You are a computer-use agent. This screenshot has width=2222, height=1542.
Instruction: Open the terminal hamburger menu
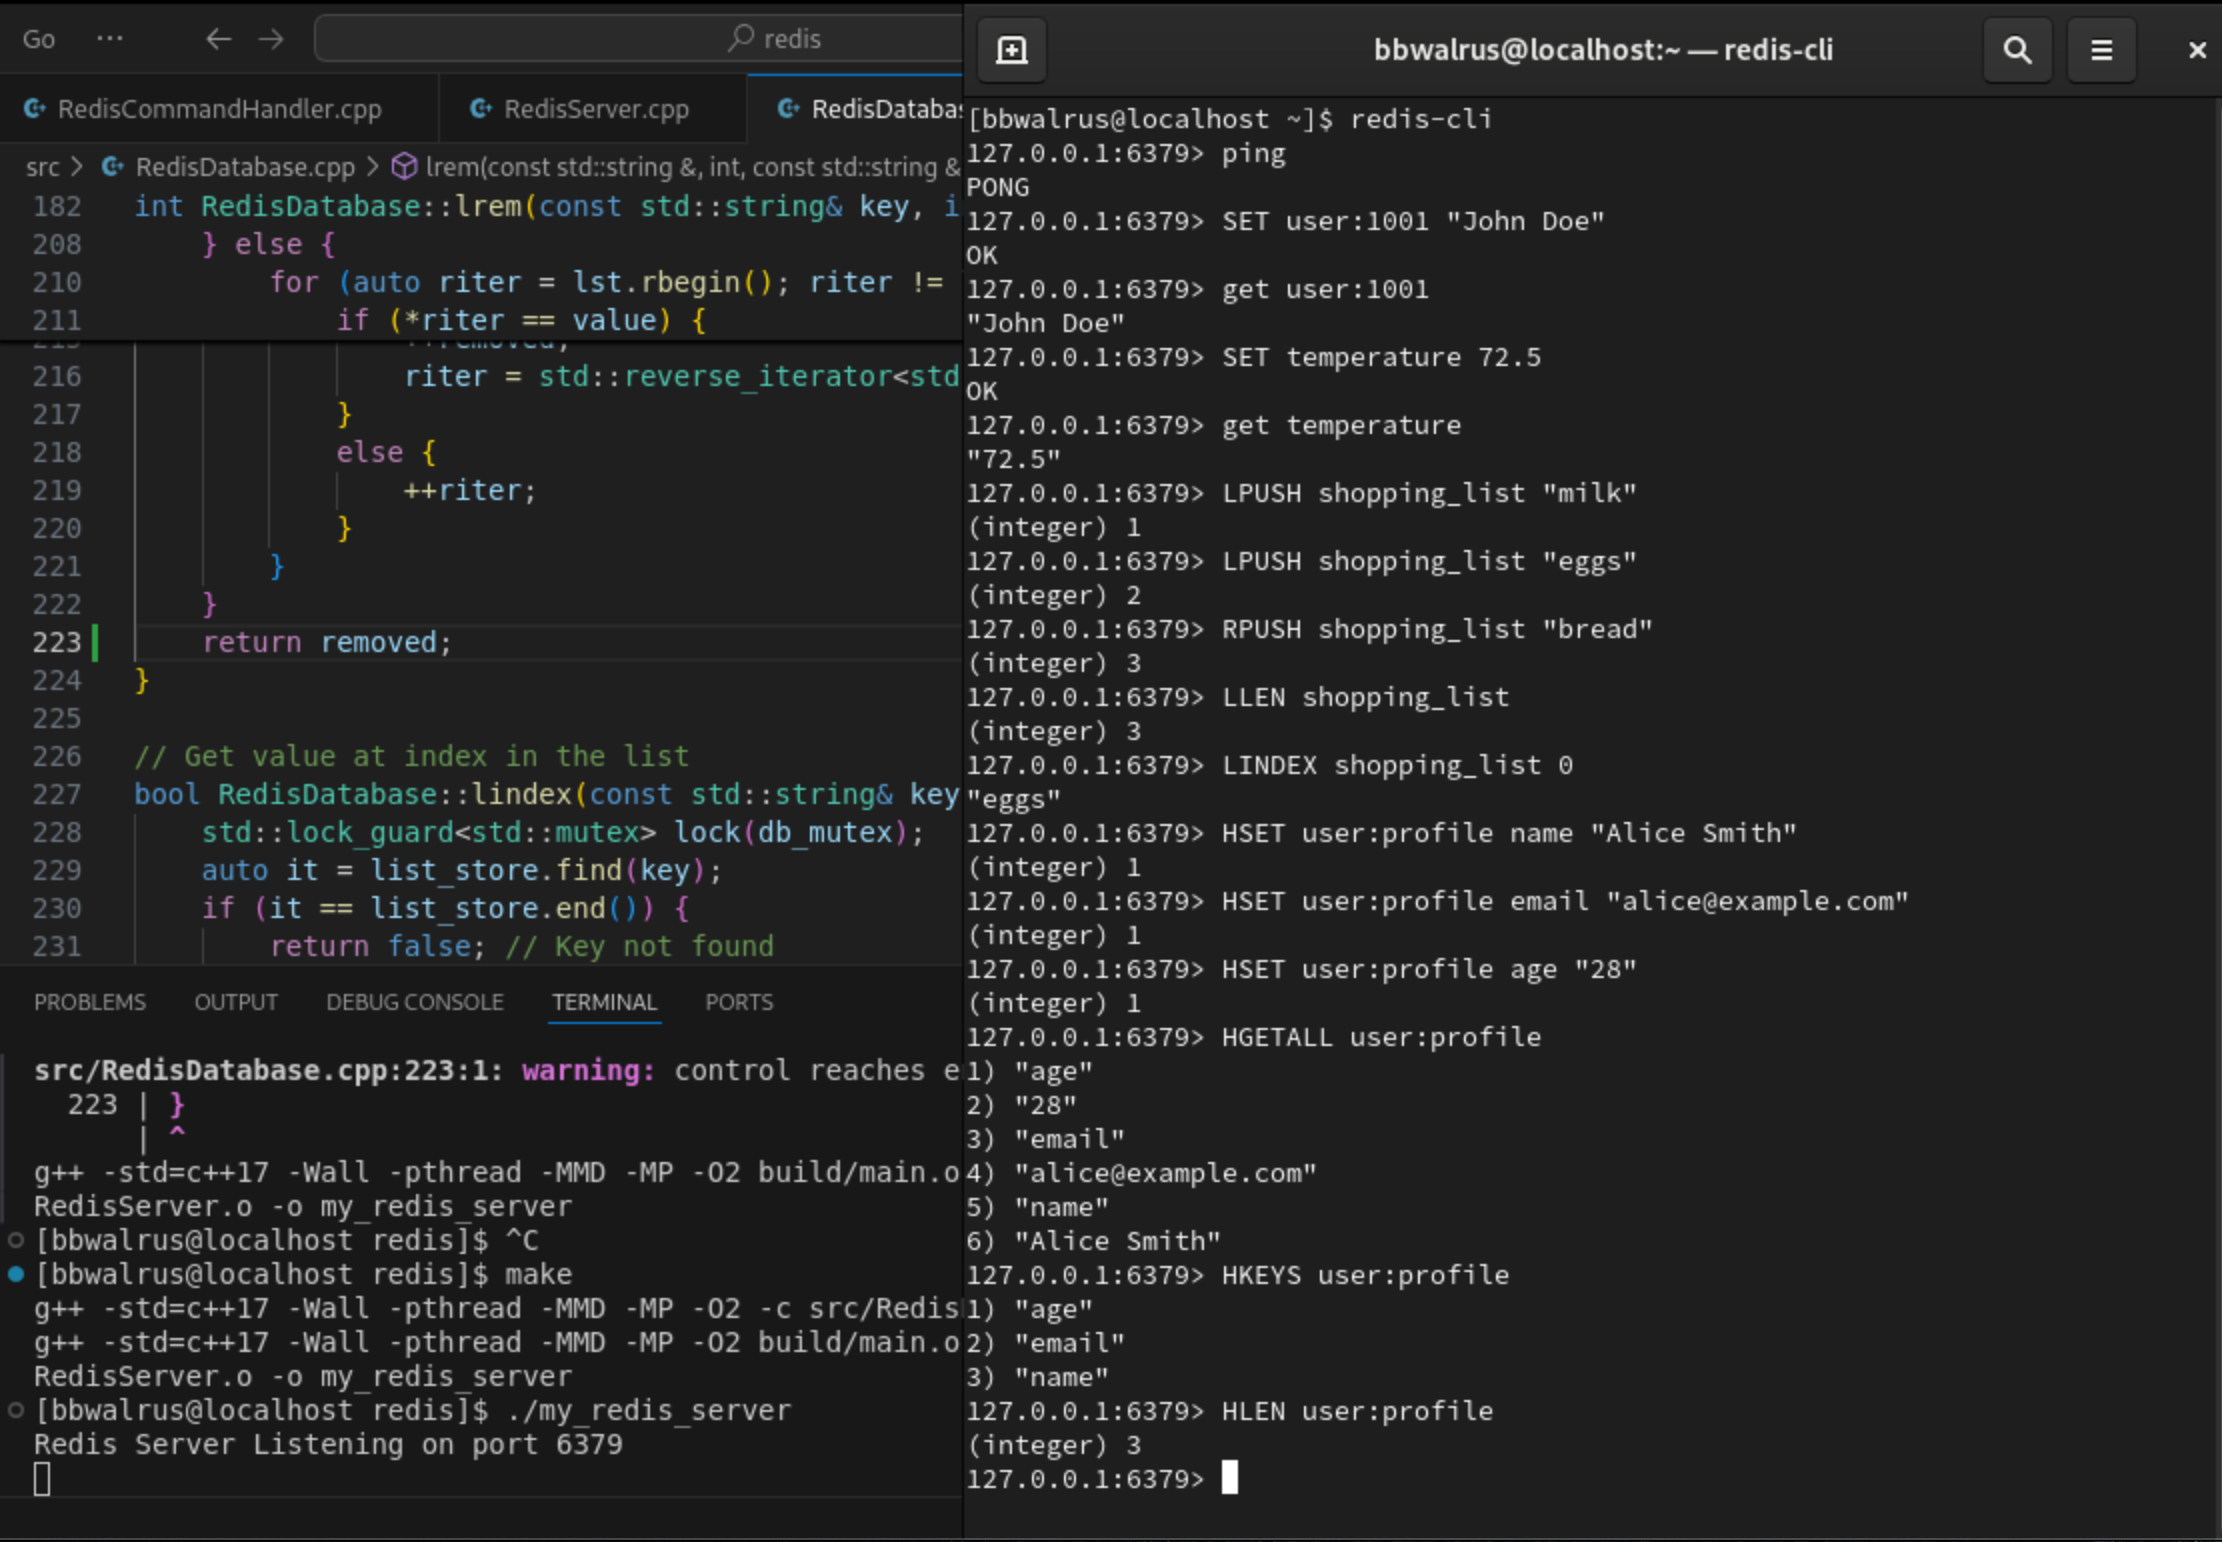coord(2101,49)
